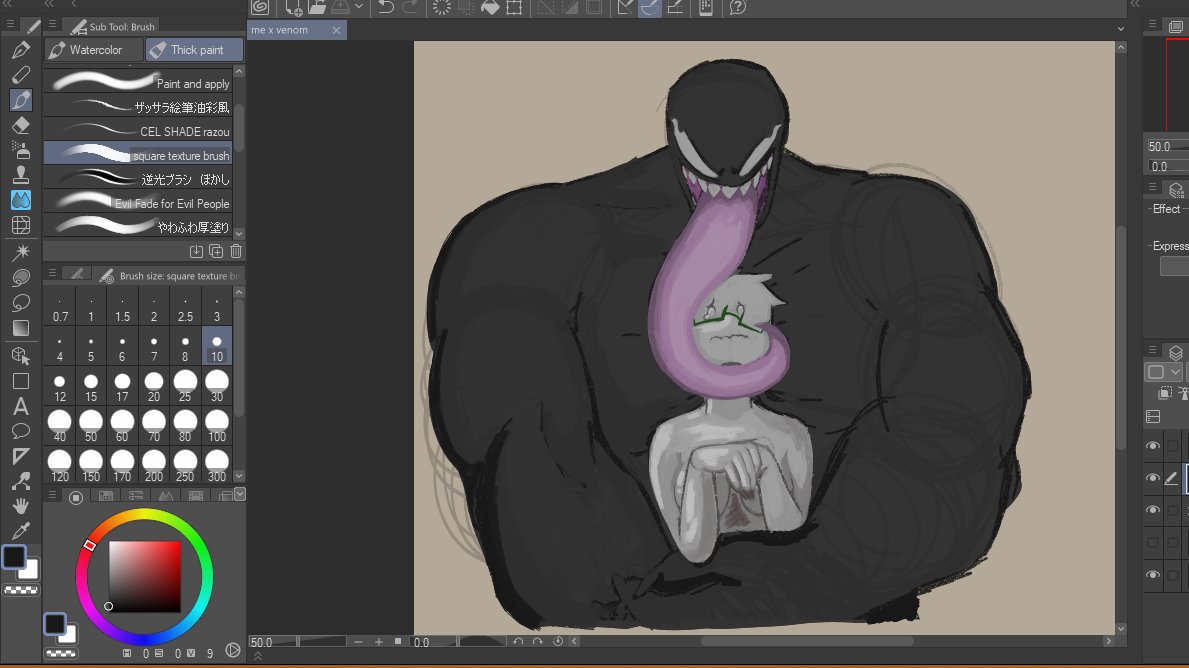The width and height of the screenshot is (1189, 668).
Task: Select the 'CEL SHADE razou' brush
Action: coord(138,130)
